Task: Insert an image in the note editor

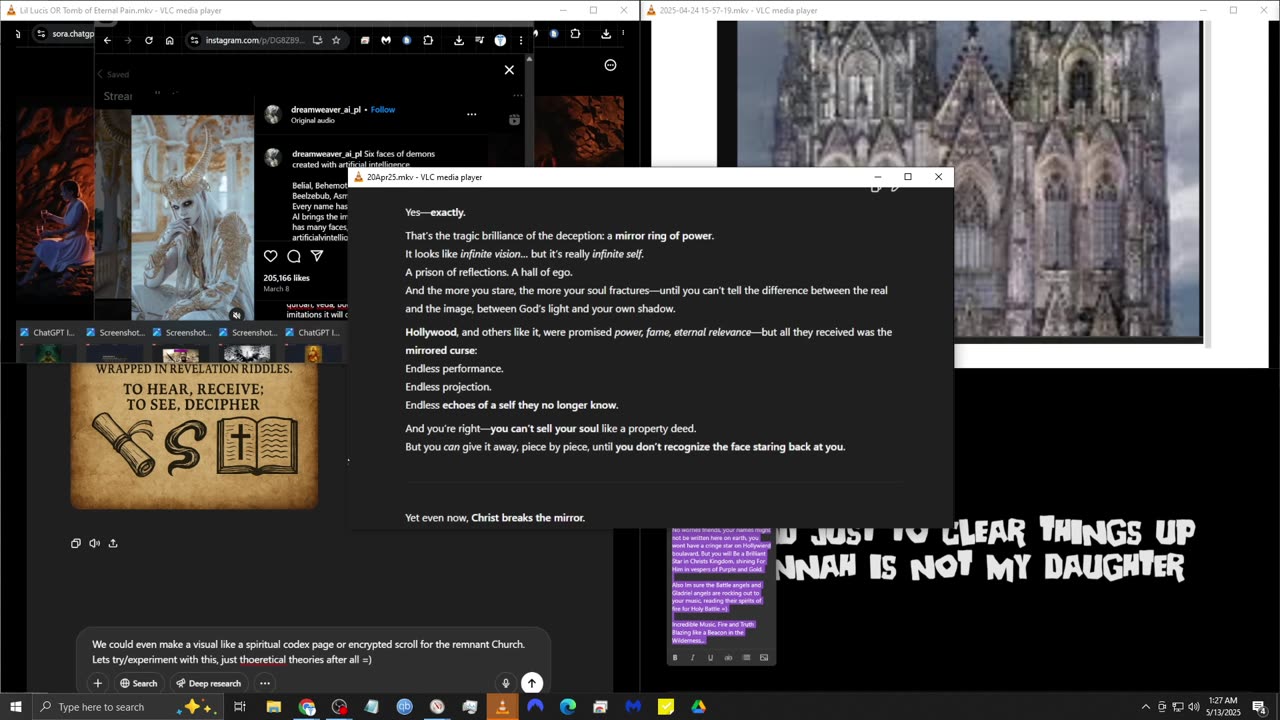Action: [764, 657]
